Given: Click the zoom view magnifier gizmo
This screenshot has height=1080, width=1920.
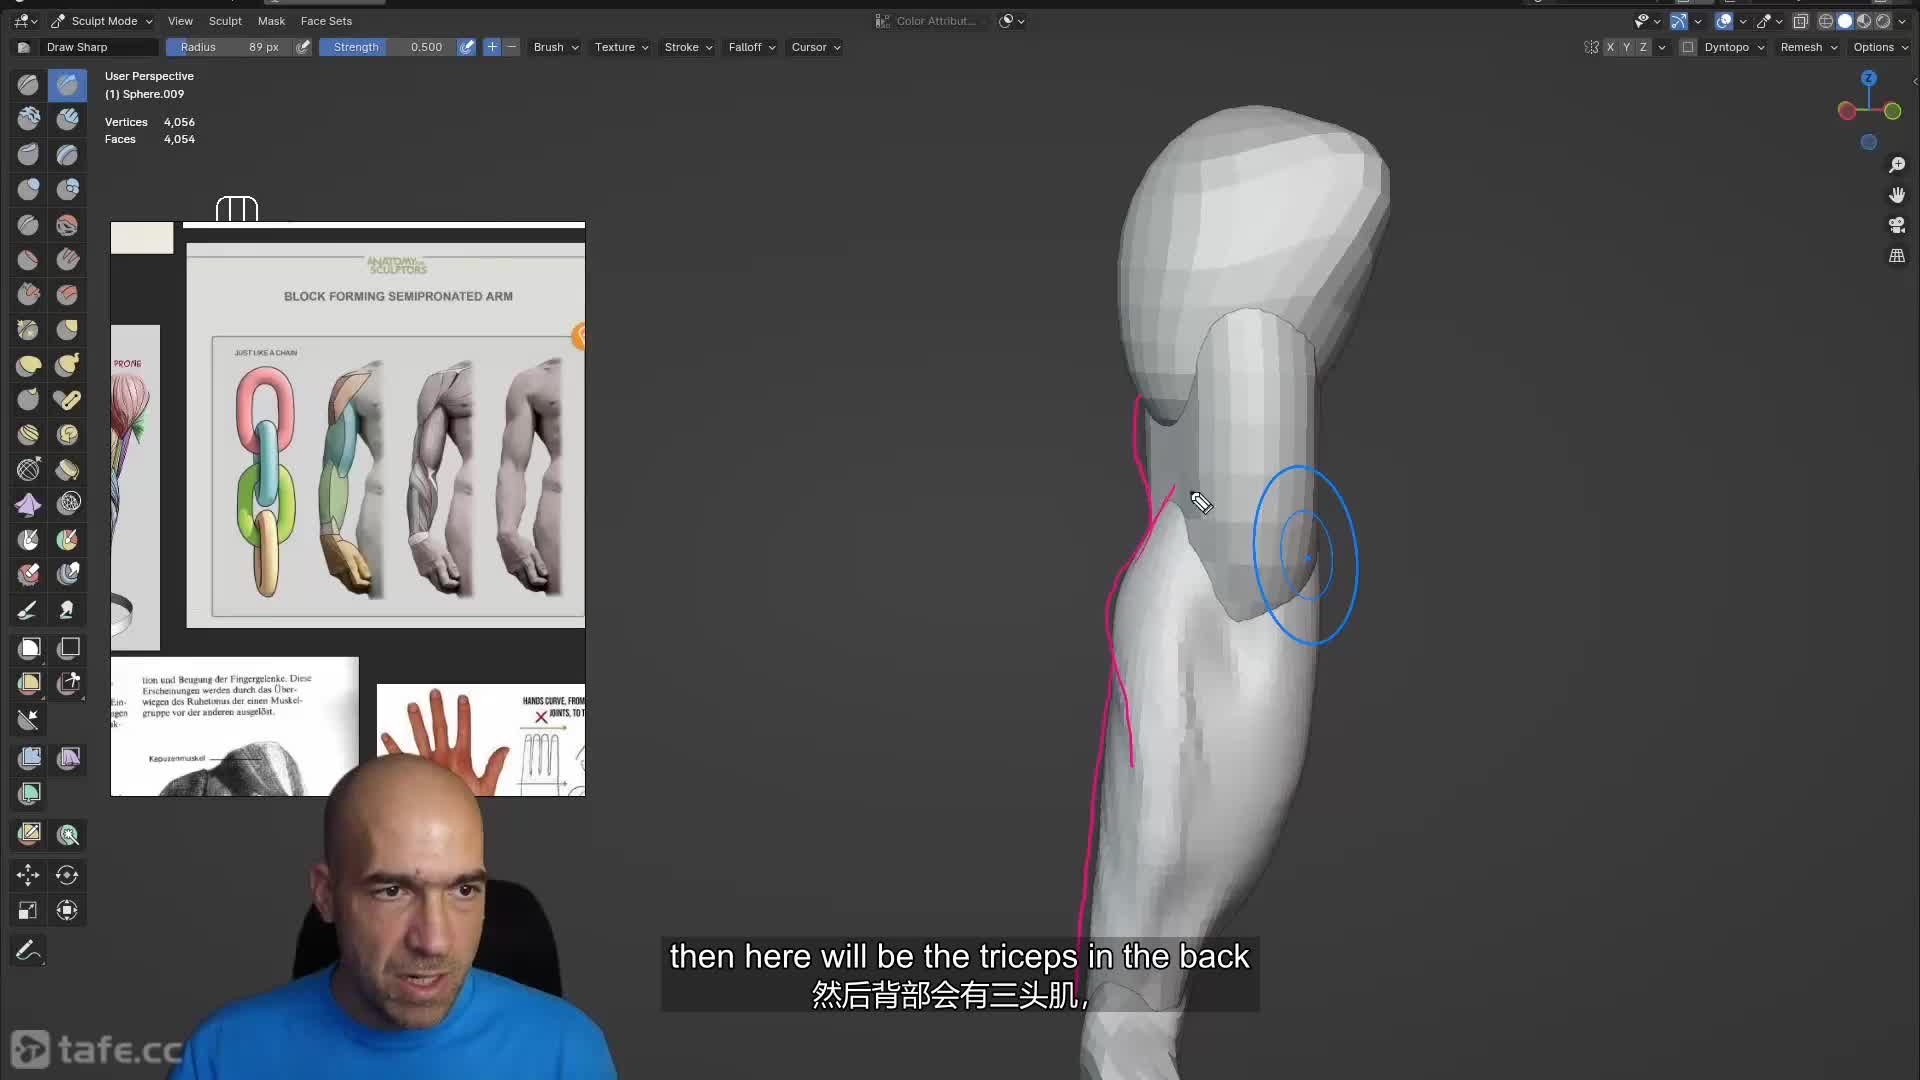Looking at the screenshot, I should [1896, 165].
